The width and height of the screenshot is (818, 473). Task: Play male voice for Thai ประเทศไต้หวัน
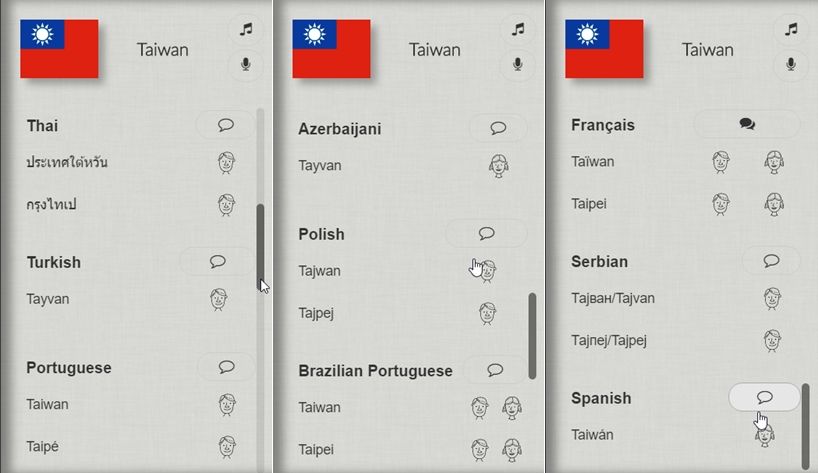pyautogui.click(x=226, y=162)
